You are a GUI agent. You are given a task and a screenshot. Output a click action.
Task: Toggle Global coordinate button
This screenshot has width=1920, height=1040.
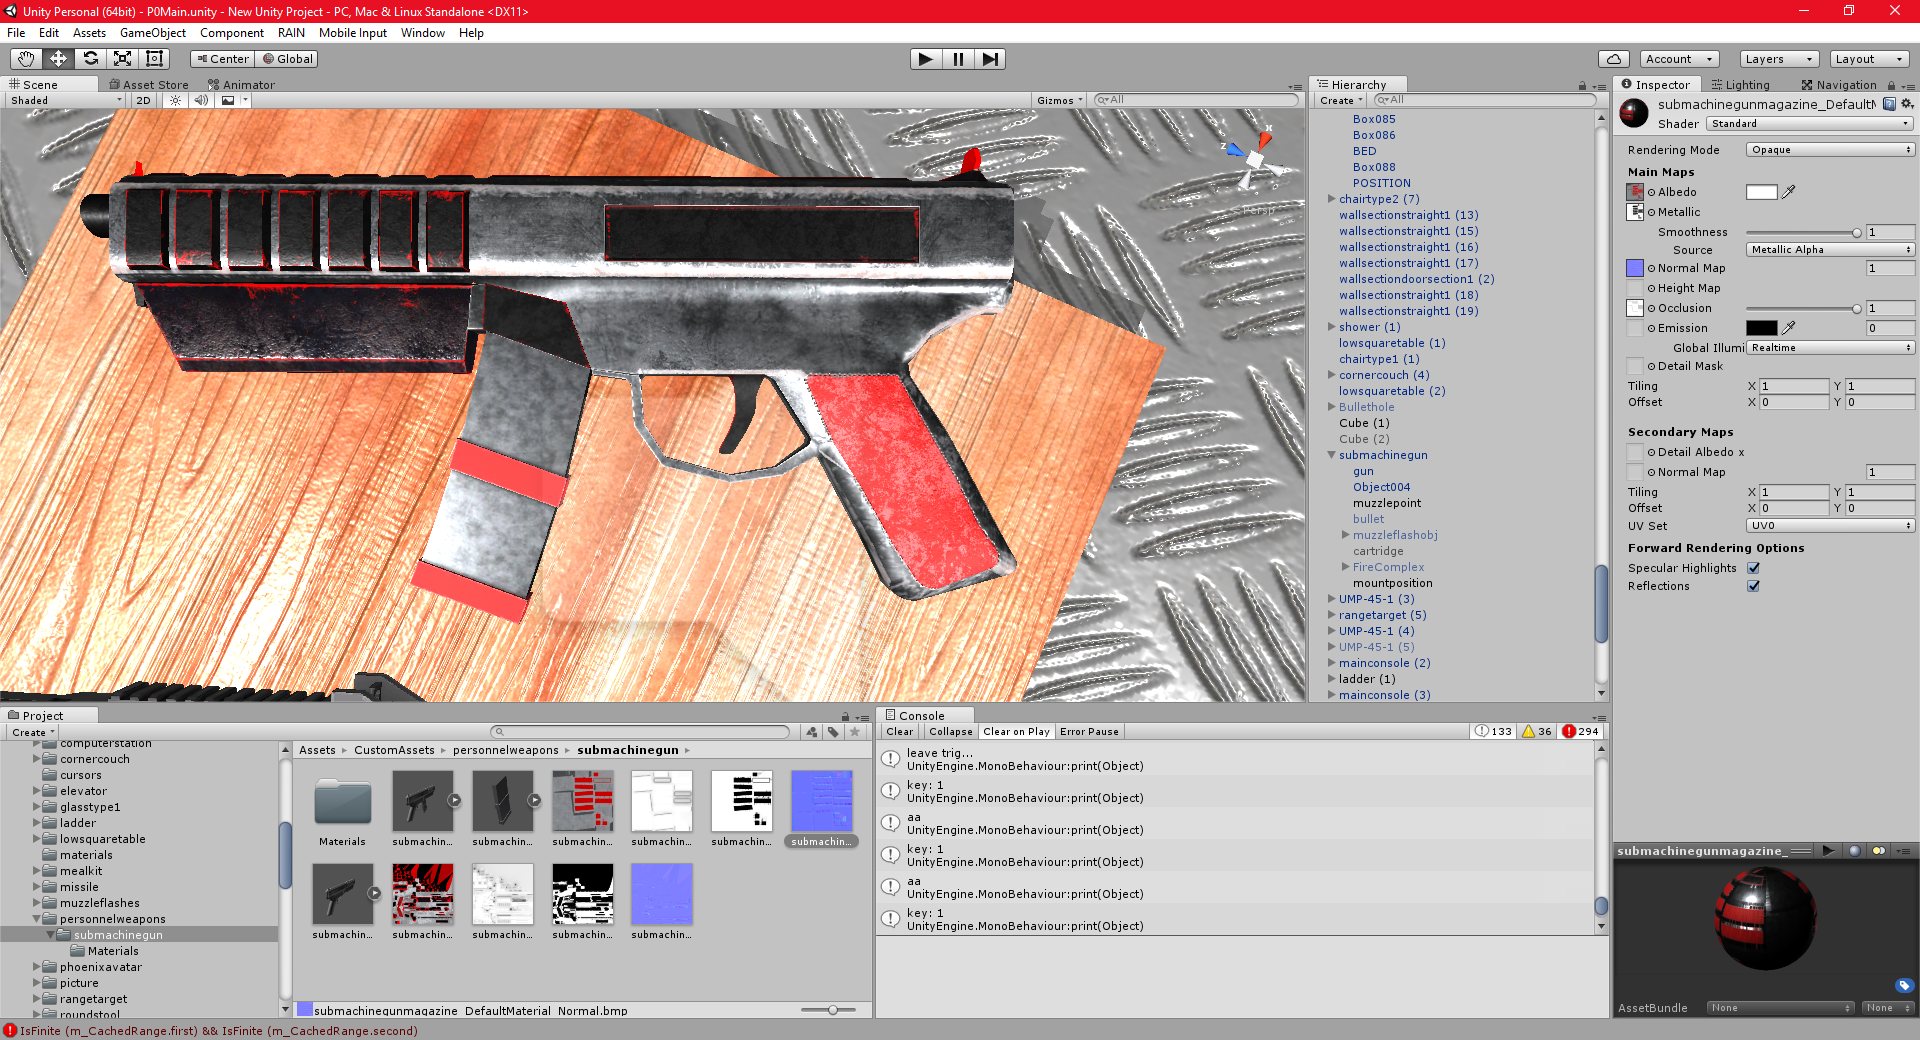287,59
